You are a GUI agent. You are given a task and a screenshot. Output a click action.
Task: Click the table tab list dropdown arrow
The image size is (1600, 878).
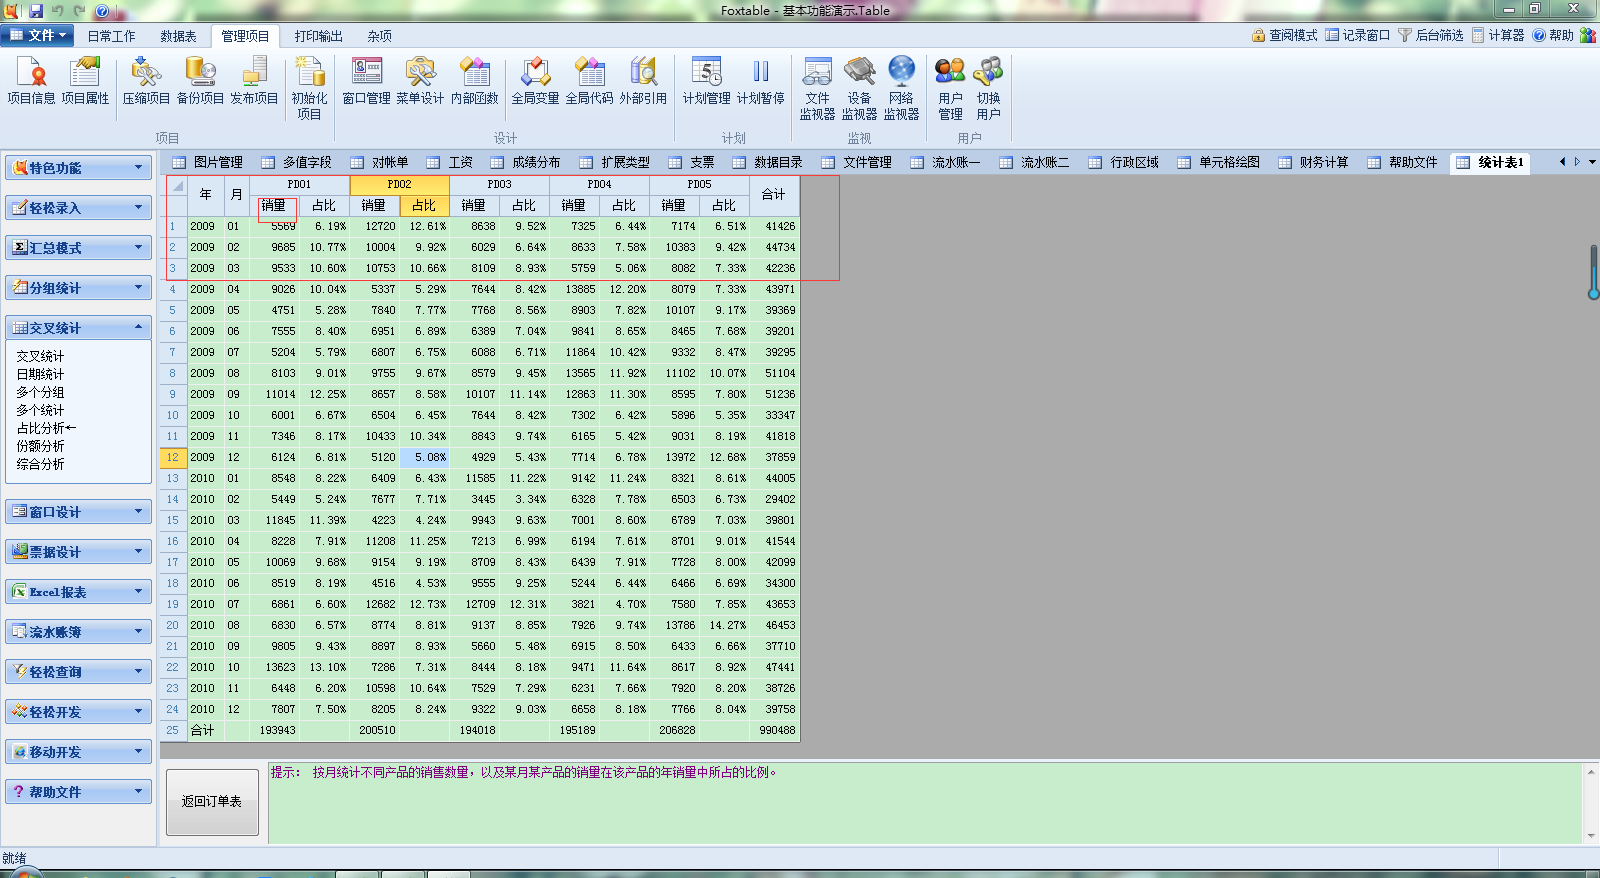point(1592,162)
